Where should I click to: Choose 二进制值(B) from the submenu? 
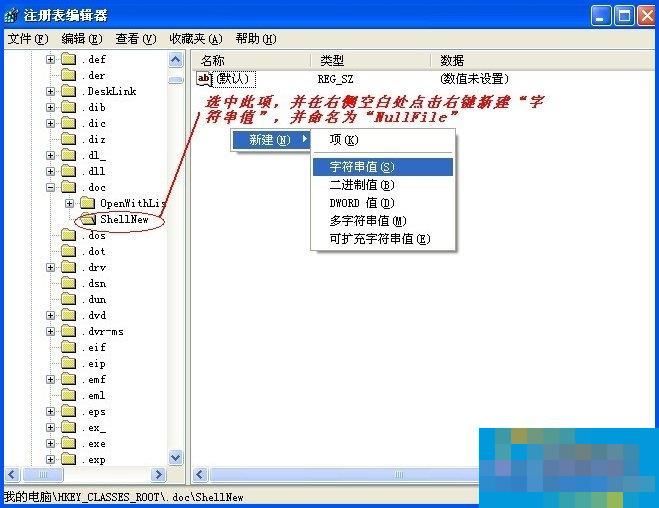383,185
